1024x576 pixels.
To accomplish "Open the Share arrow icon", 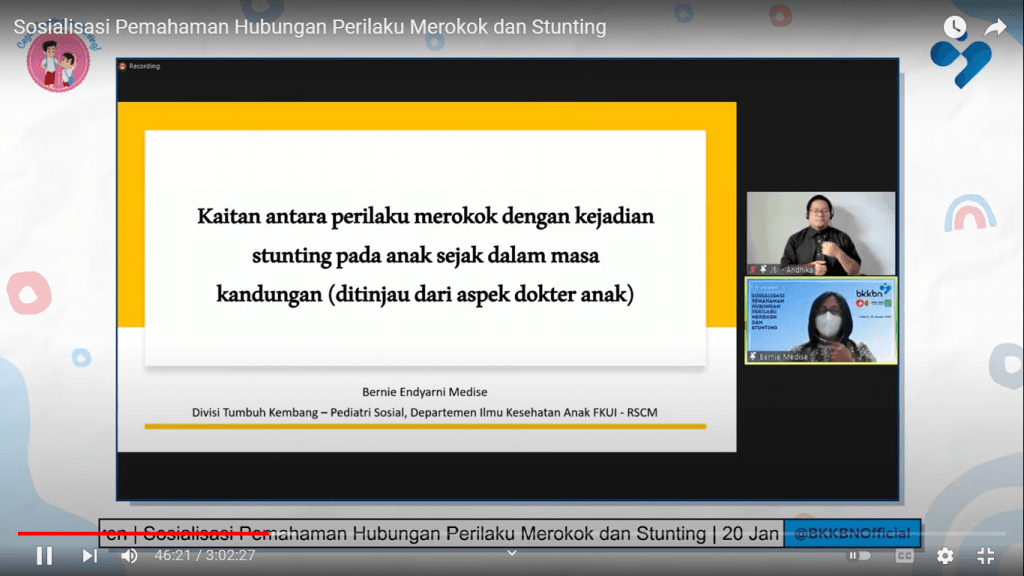I will (995, 27).
